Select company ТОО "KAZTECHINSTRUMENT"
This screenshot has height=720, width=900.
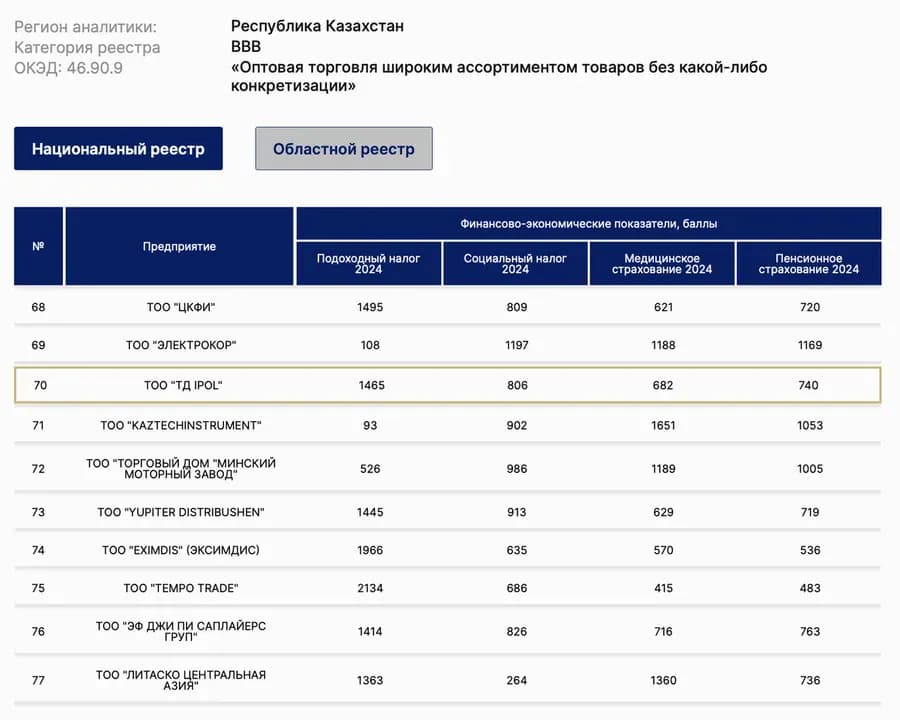[181, 425]
